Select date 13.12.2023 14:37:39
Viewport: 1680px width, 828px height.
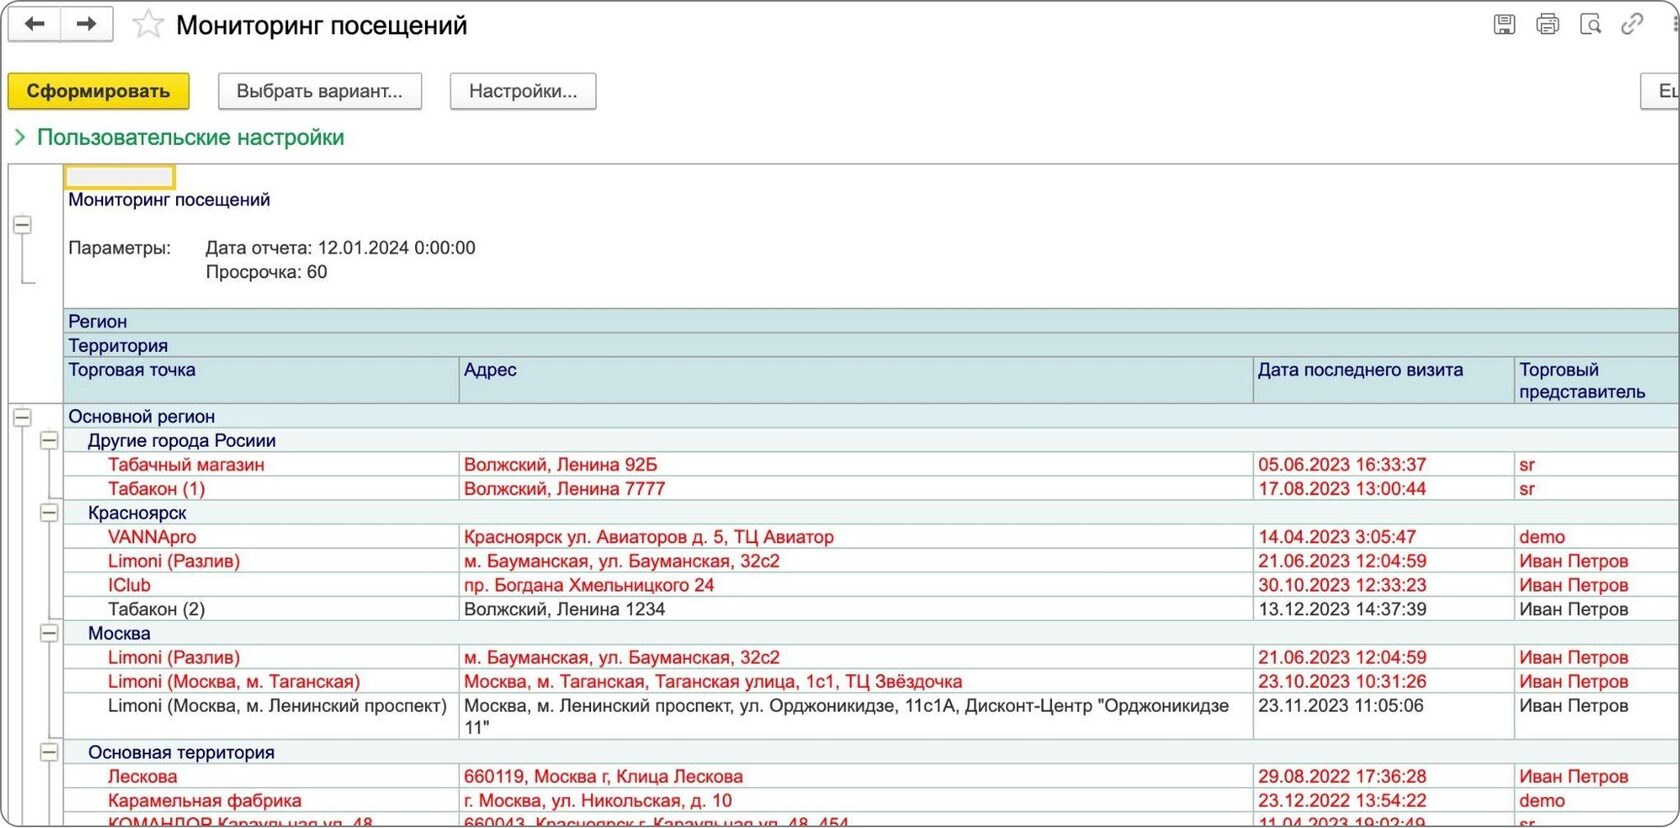(1342, 609)
